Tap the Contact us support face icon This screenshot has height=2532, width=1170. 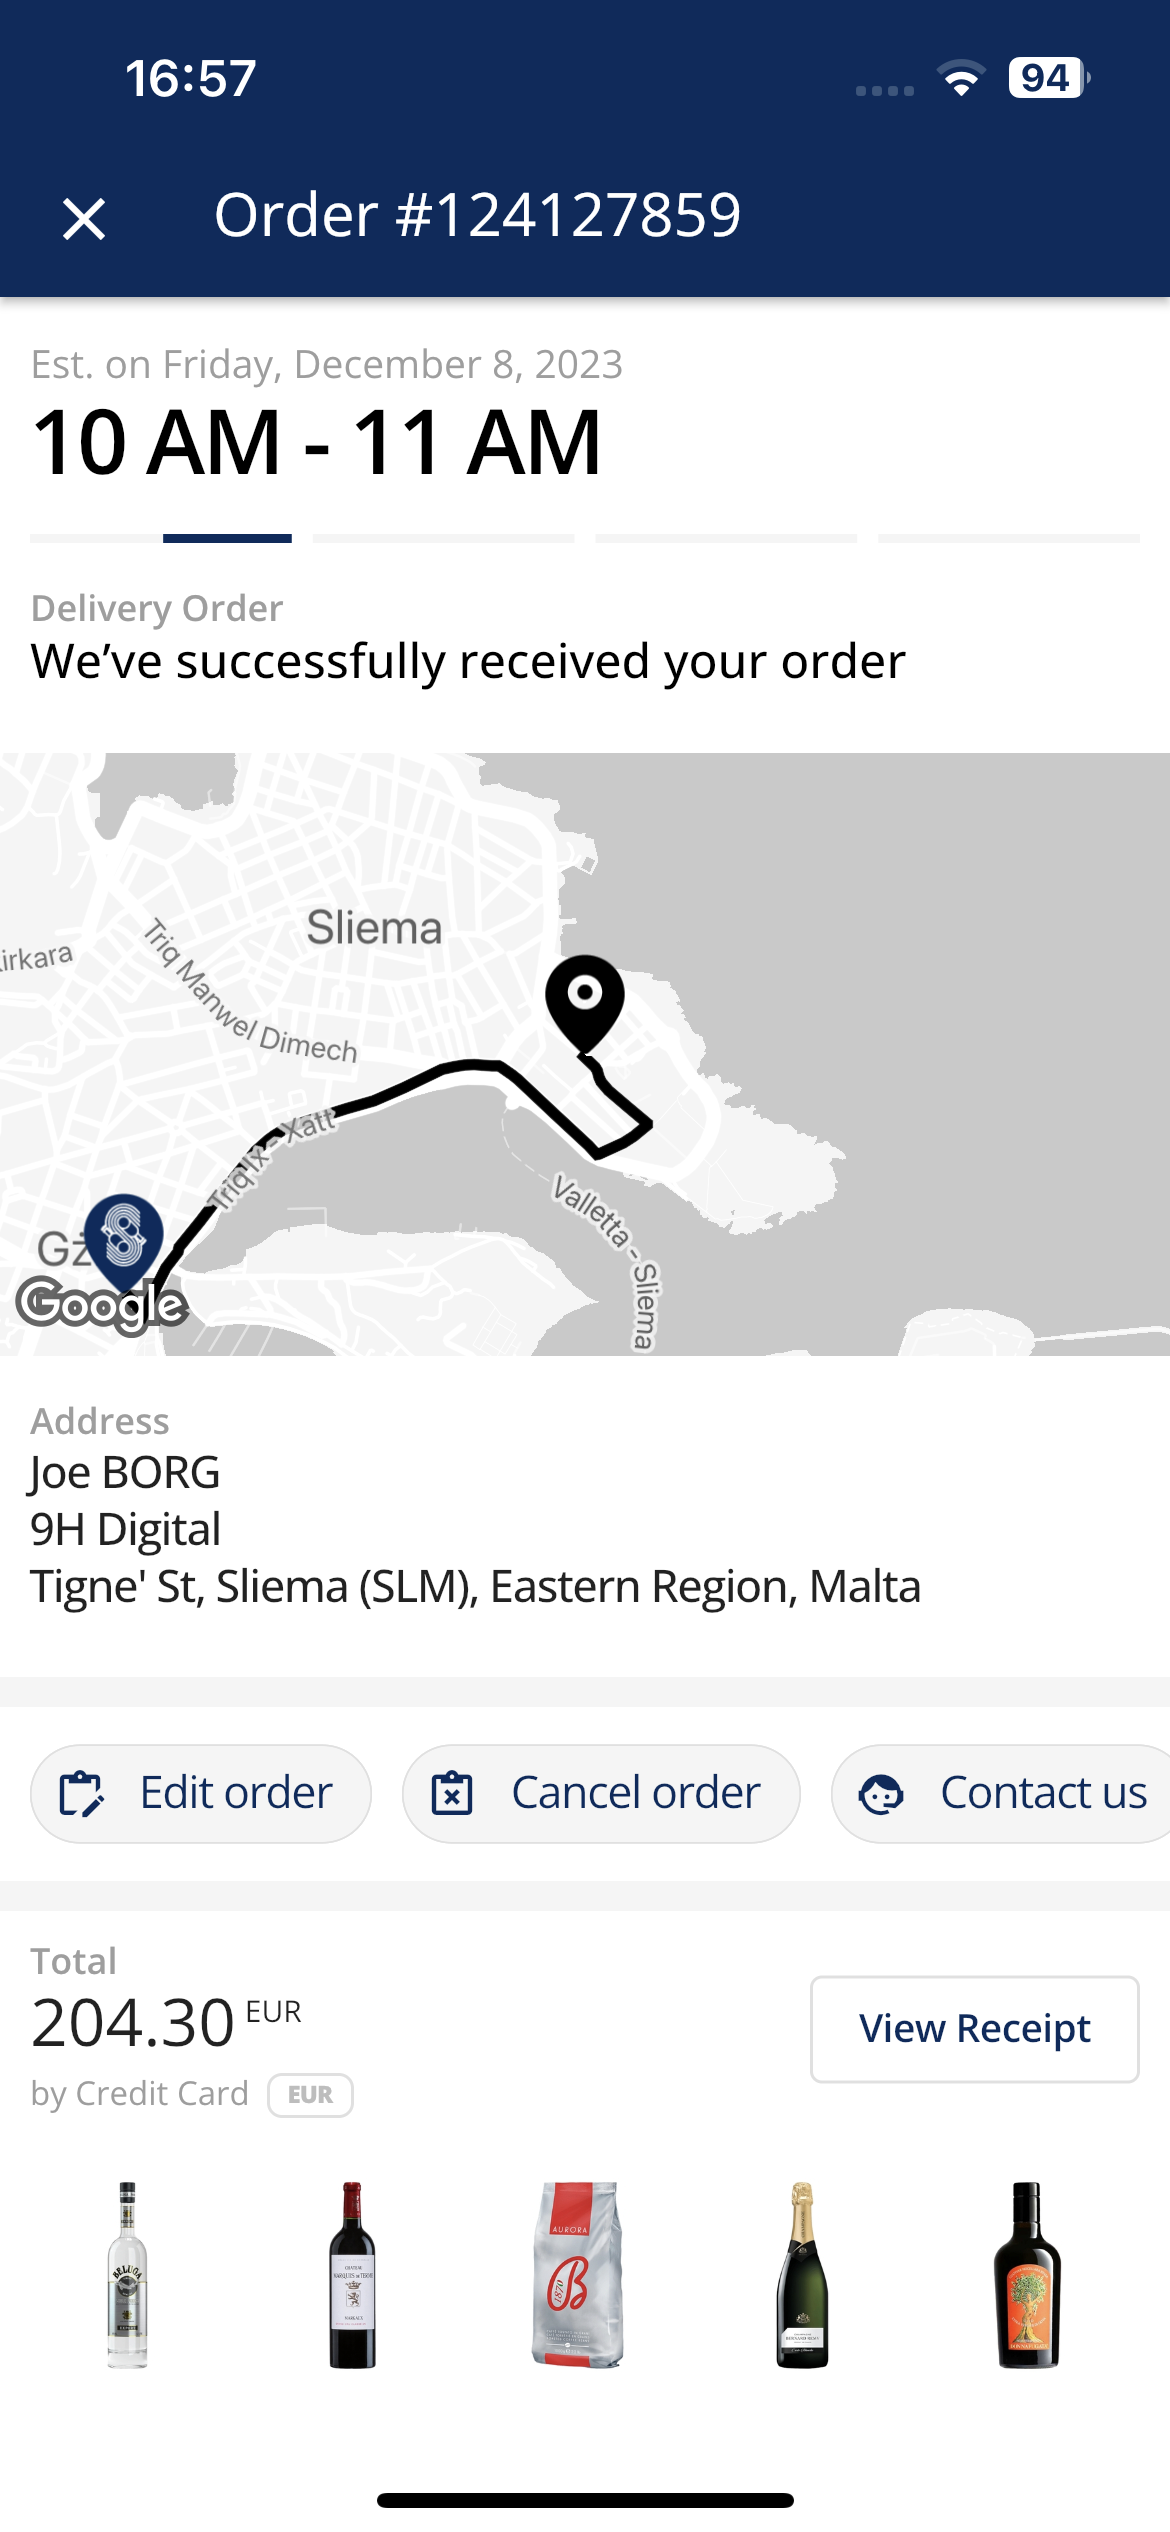point(881,1794)
